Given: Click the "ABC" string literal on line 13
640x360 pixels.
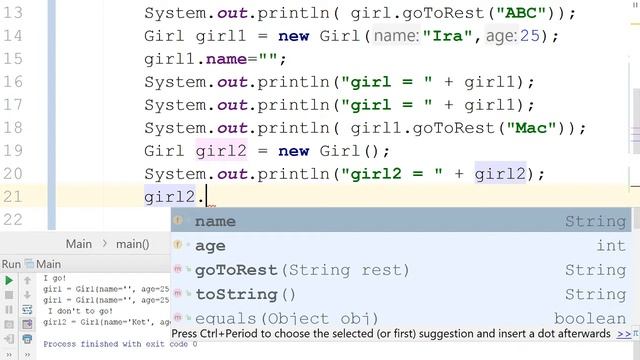Looking at the screenshot, I should click(x=521, y=13).
